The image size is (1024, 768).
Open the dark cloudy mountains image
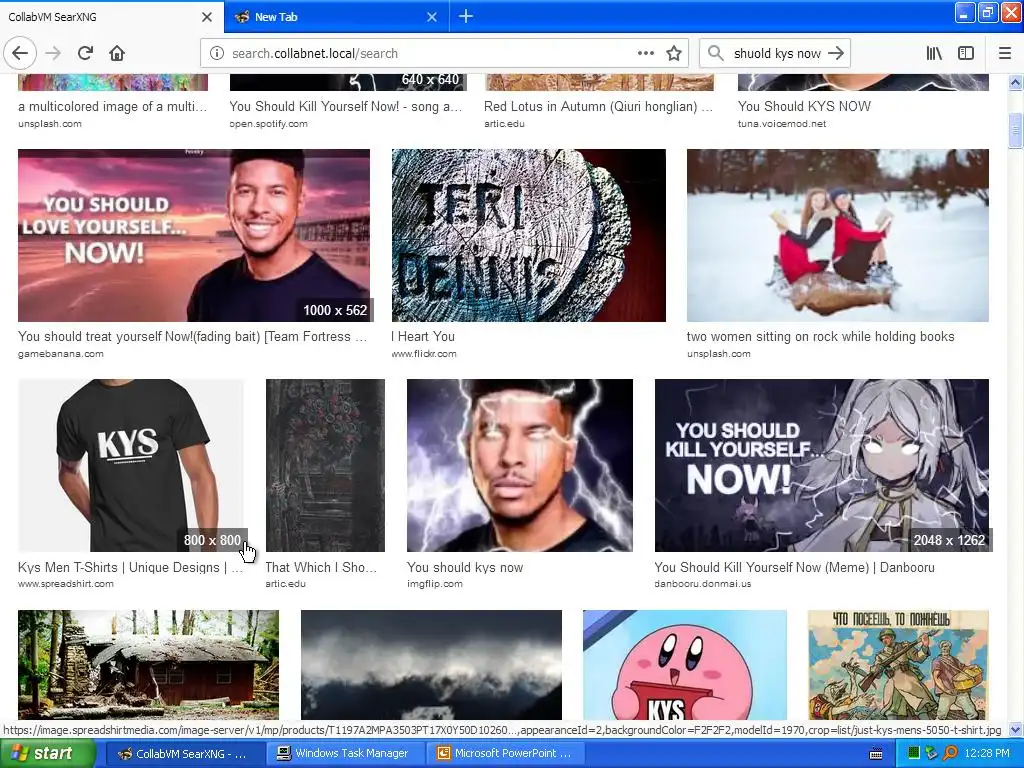pos(431,665)
